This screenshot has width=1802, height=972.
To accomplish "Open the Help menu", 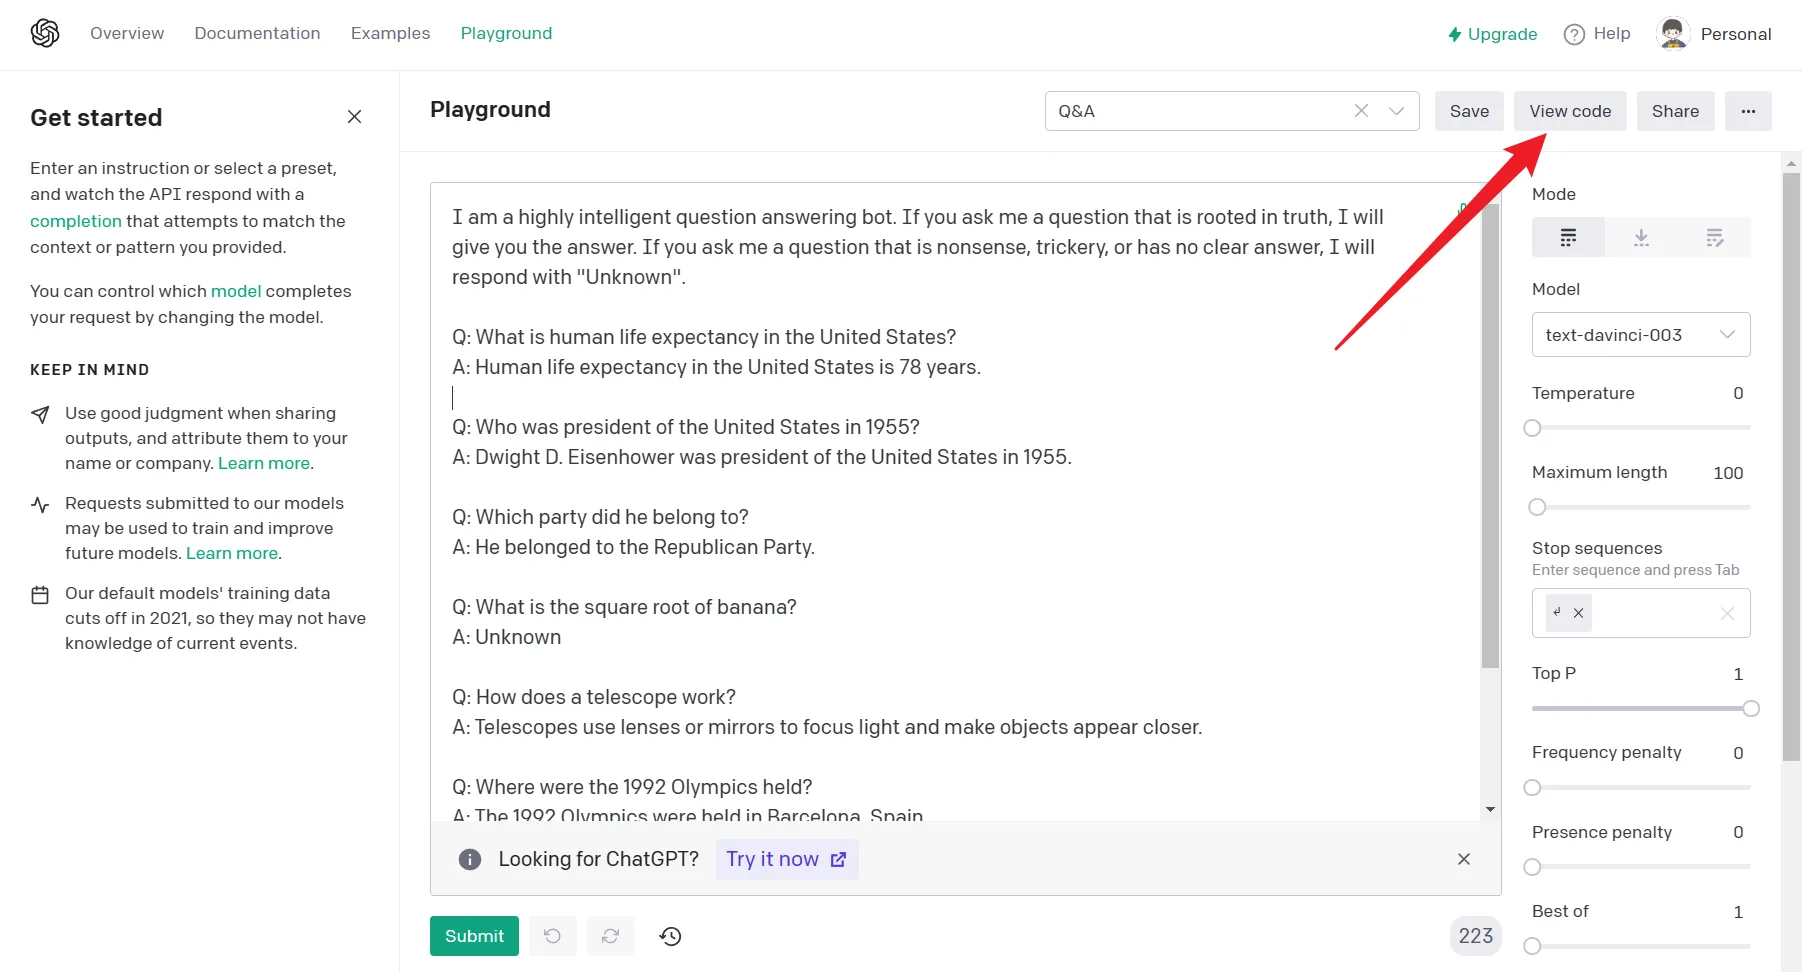I will [x=1597, y=34].
